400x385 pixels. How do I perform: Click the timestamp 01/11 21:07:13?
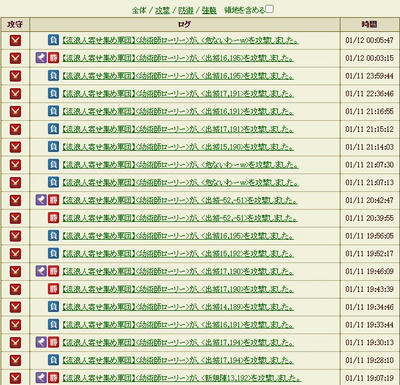tap(369, 182)
